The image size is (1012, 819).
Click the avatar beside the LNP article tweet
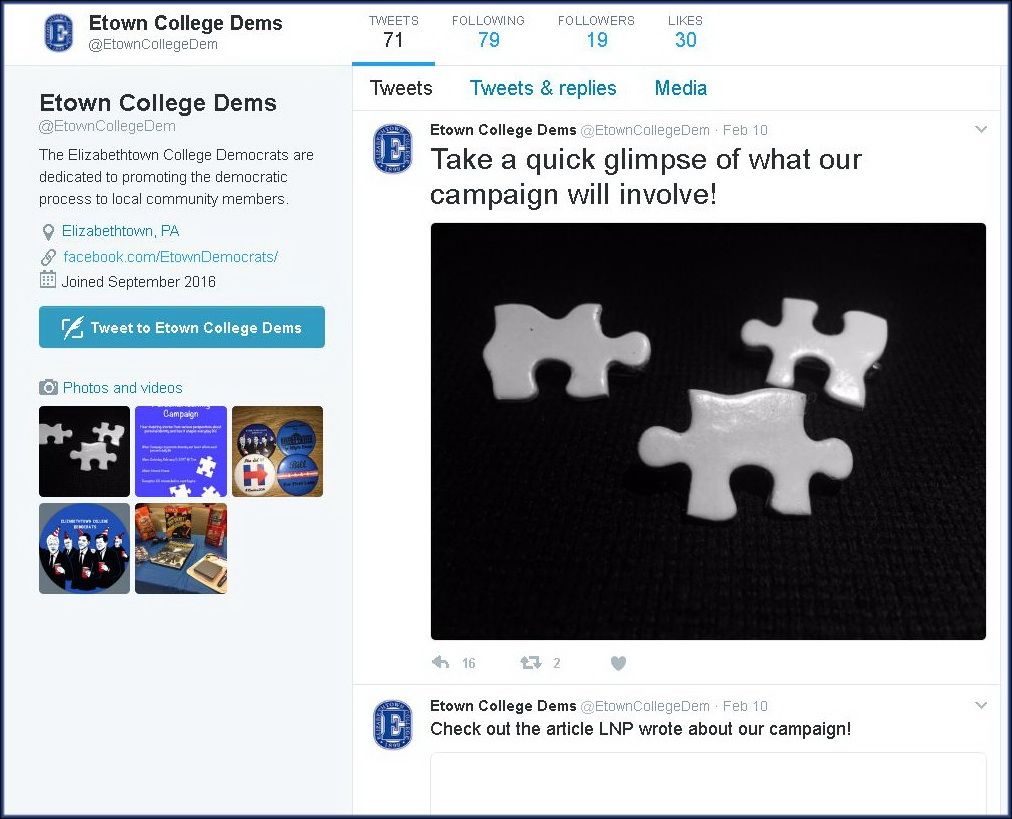click(392, 725)
